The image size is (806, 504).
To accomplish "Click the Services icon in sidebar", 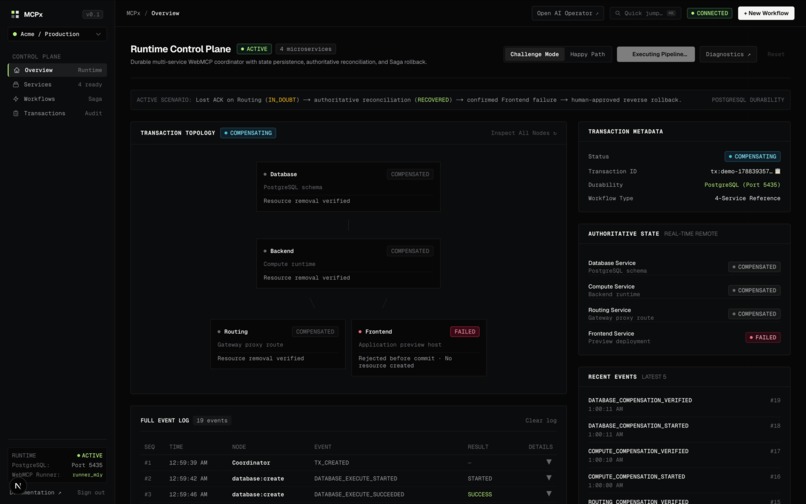I will click(16, 84).
